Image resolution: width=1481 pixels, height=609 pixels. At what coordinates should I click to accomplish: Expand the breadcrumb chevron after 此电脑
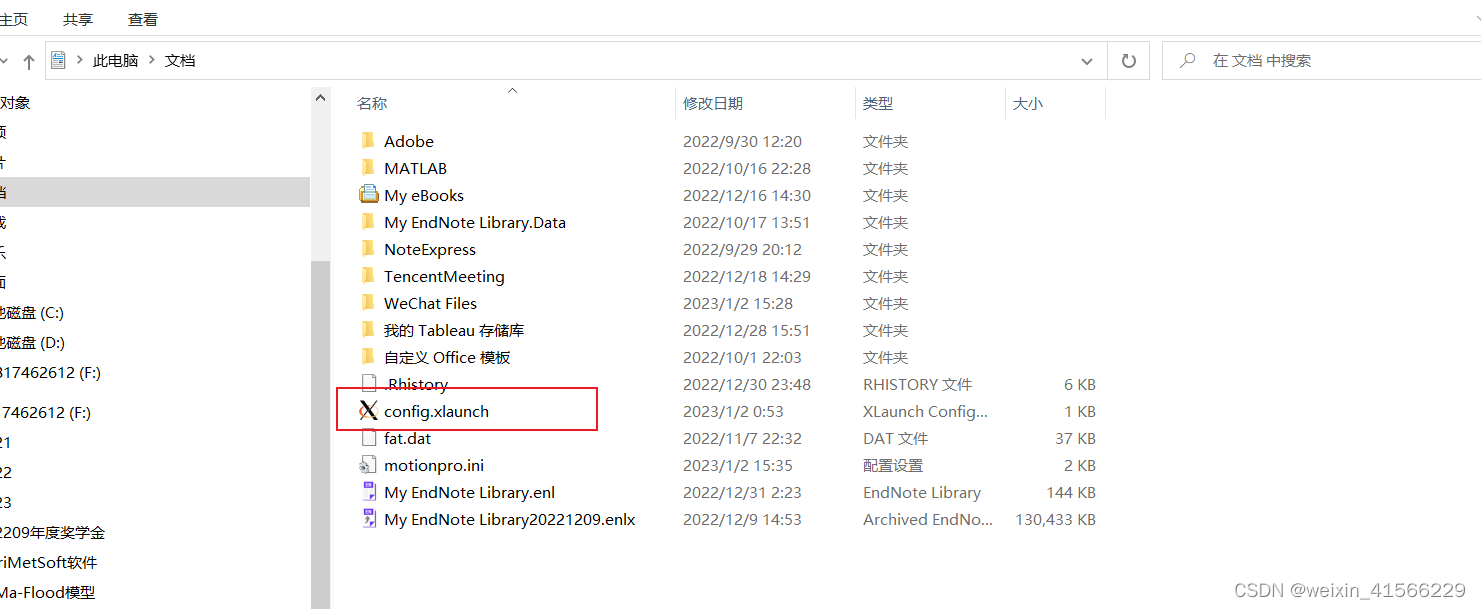(152, 60)
